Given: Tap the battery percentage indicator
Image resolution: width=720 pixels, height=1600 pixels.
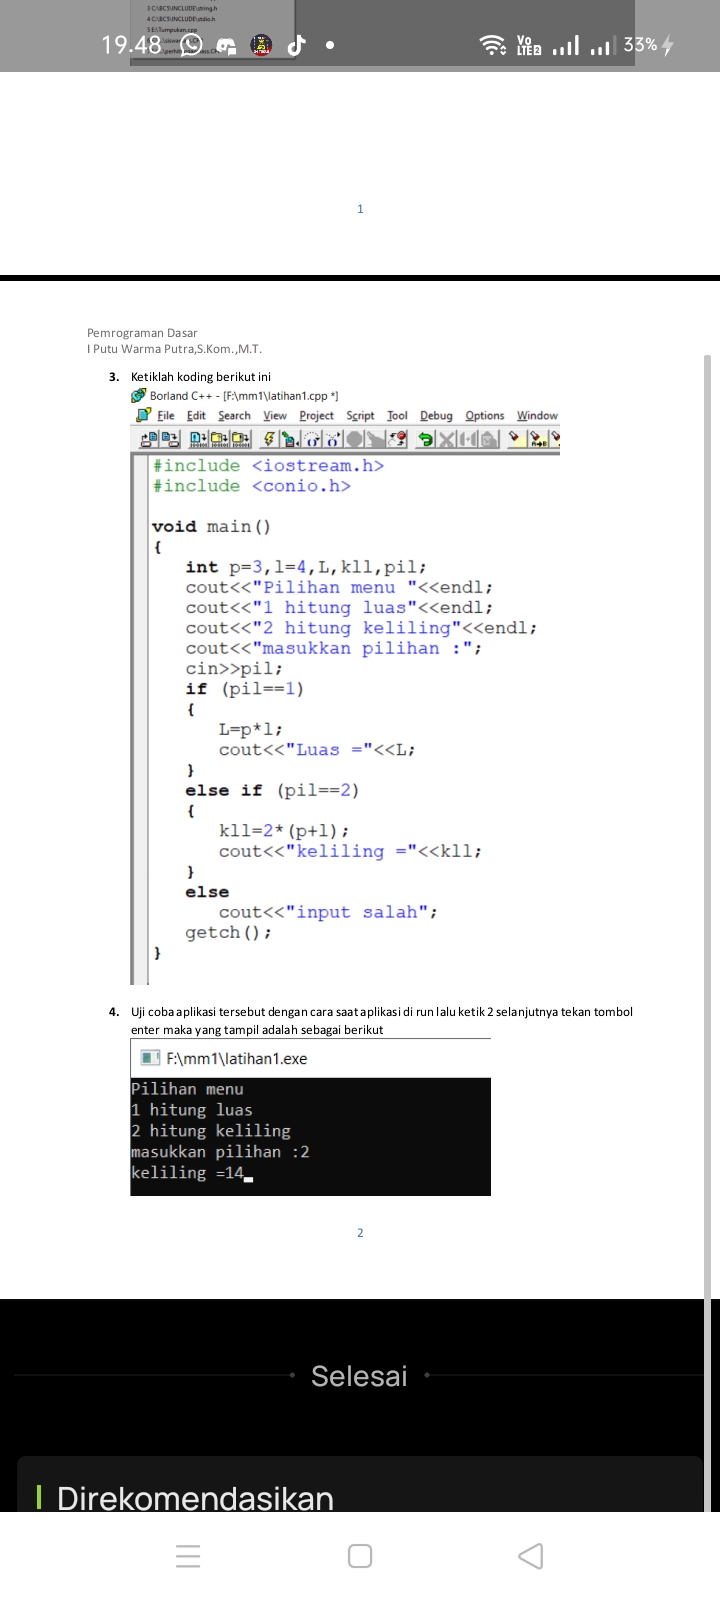Looking at the screenshot, I should point(640,45).
